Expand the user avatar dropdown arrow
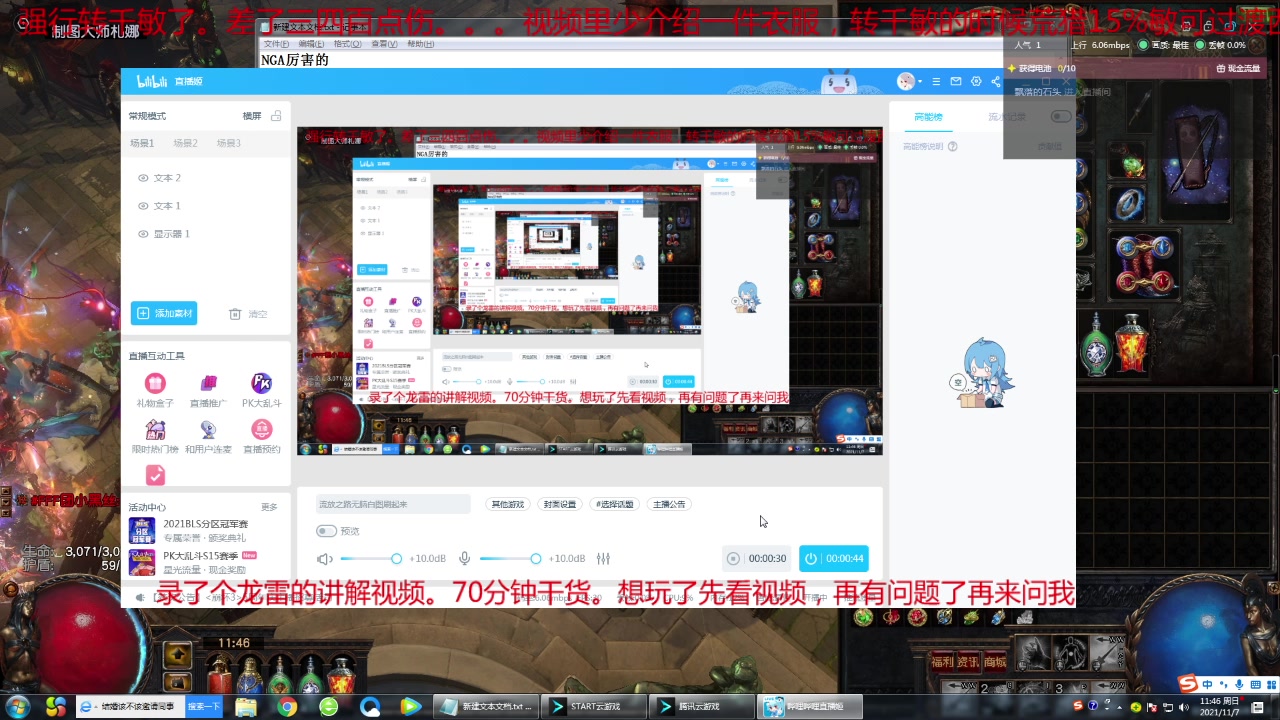 click(x=920, y=81)
